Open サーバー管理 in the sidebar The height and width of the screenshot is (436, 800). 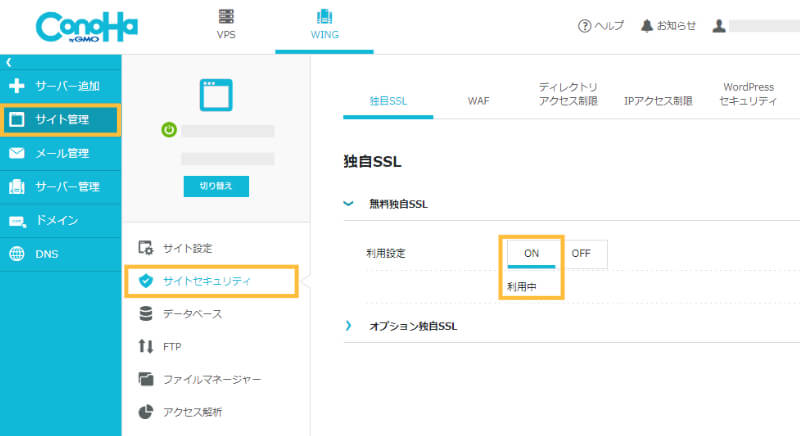(x=61, y=187)
